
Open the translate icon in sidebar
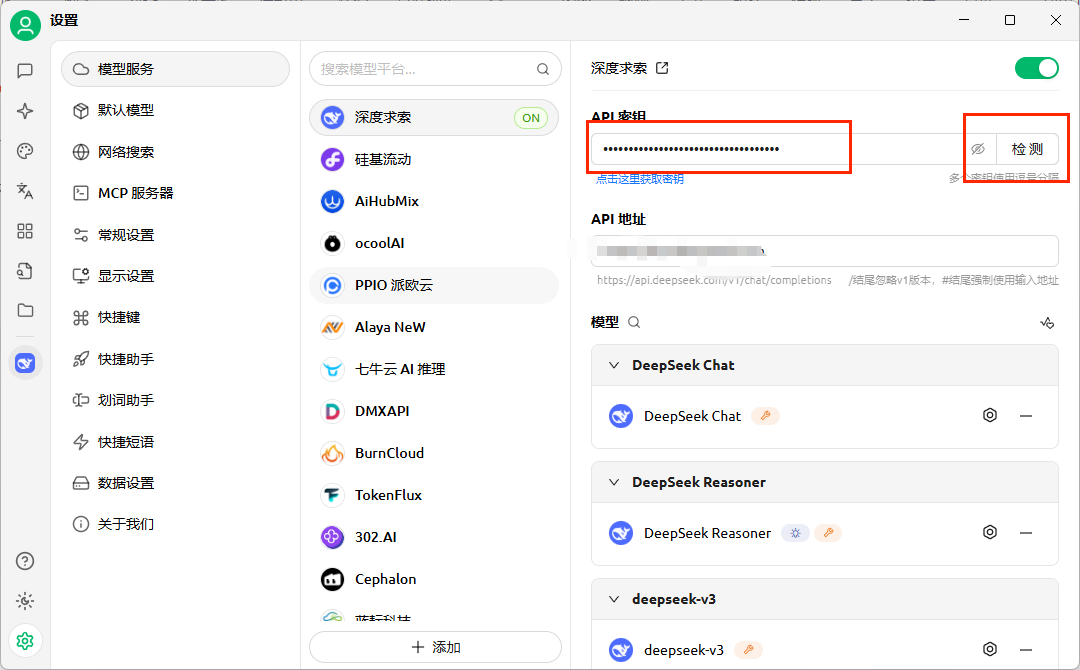(25, 191)
